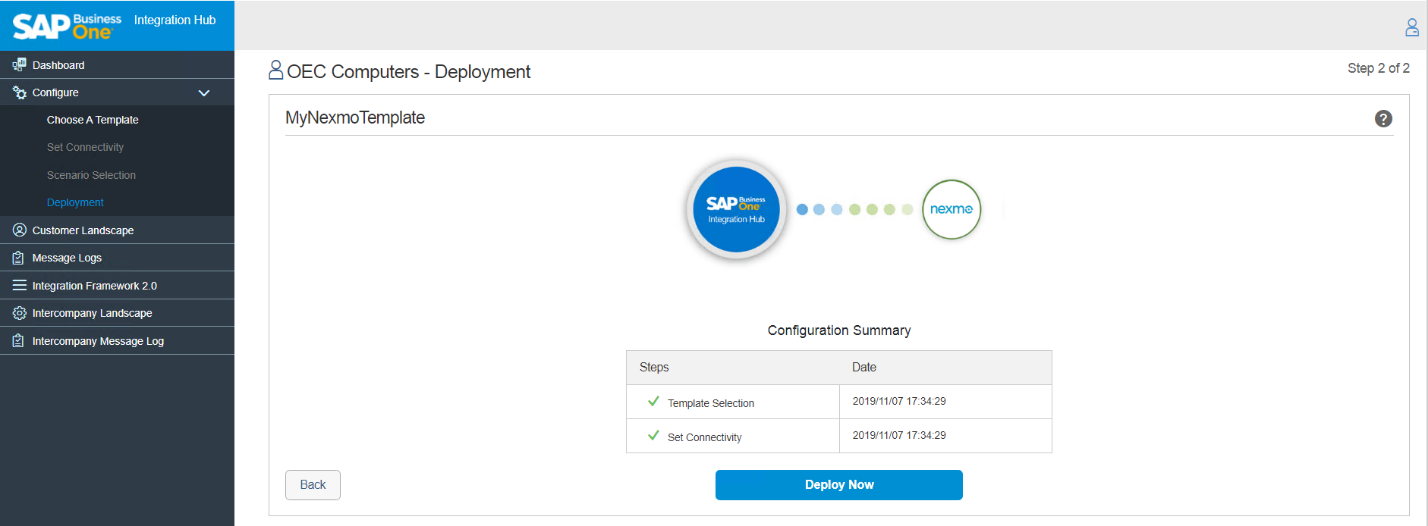Click the Message Logs clipboard icon
1428x526 pixels.
[x=19, y=258]
